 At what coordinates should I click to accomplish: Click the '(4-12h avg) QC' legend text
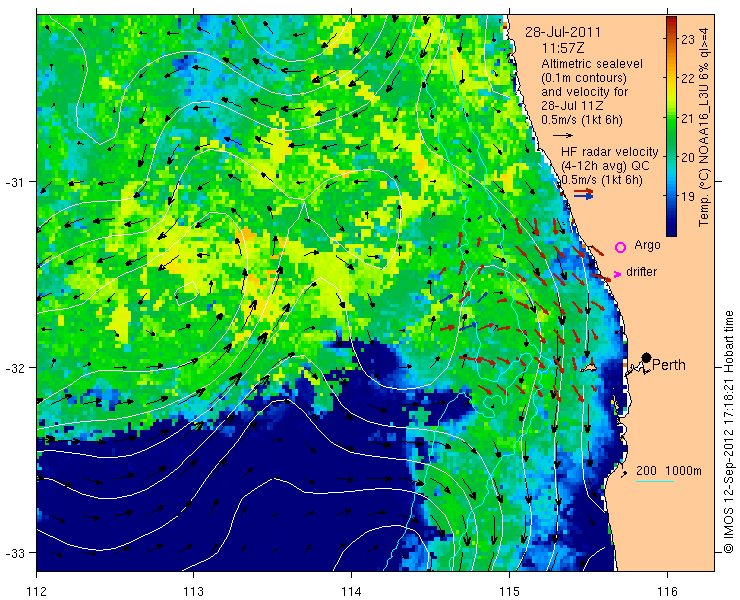[x=605, y=166]
